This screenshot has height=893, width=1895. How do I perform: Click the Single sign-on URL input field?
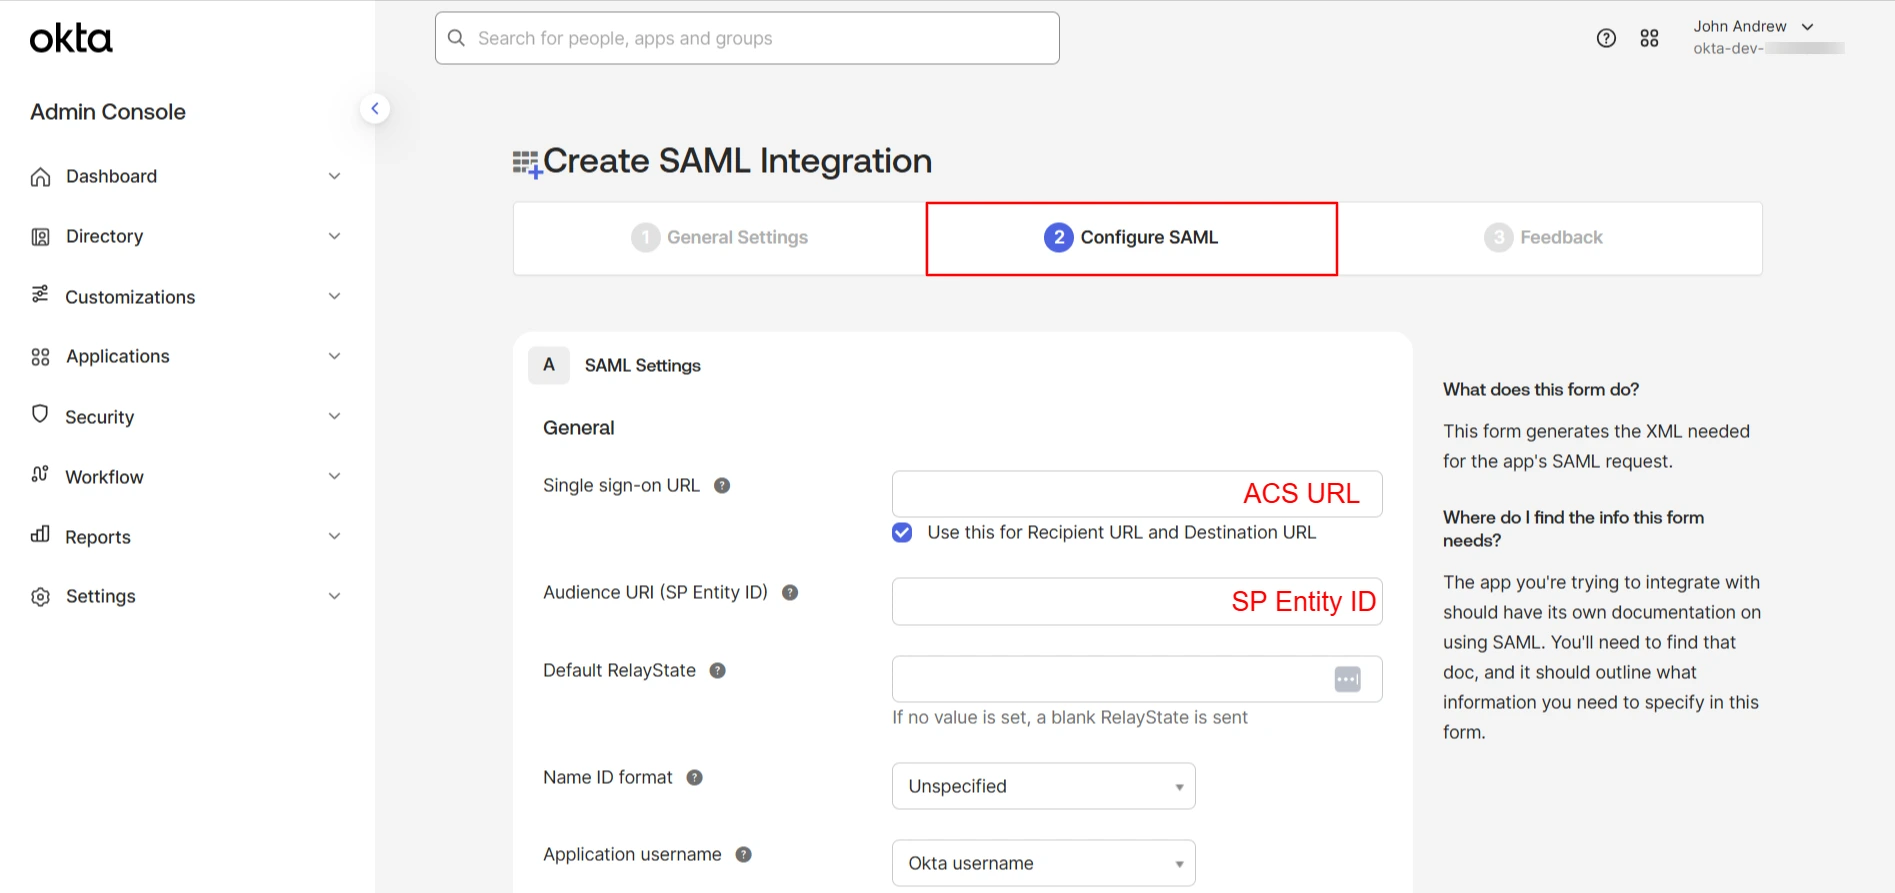coord(1137,494)
